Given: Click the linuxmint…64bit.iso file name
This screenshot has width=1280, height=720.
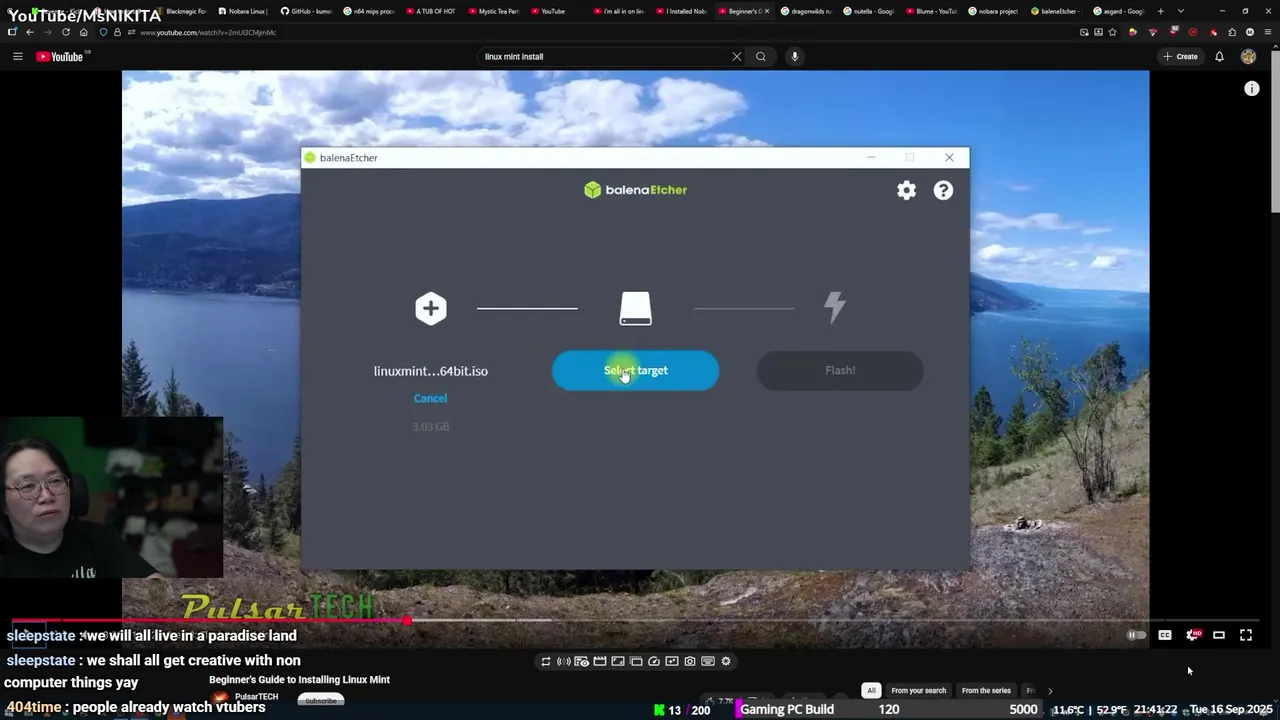Looking at the screenshot, I should tap(431, 371).
